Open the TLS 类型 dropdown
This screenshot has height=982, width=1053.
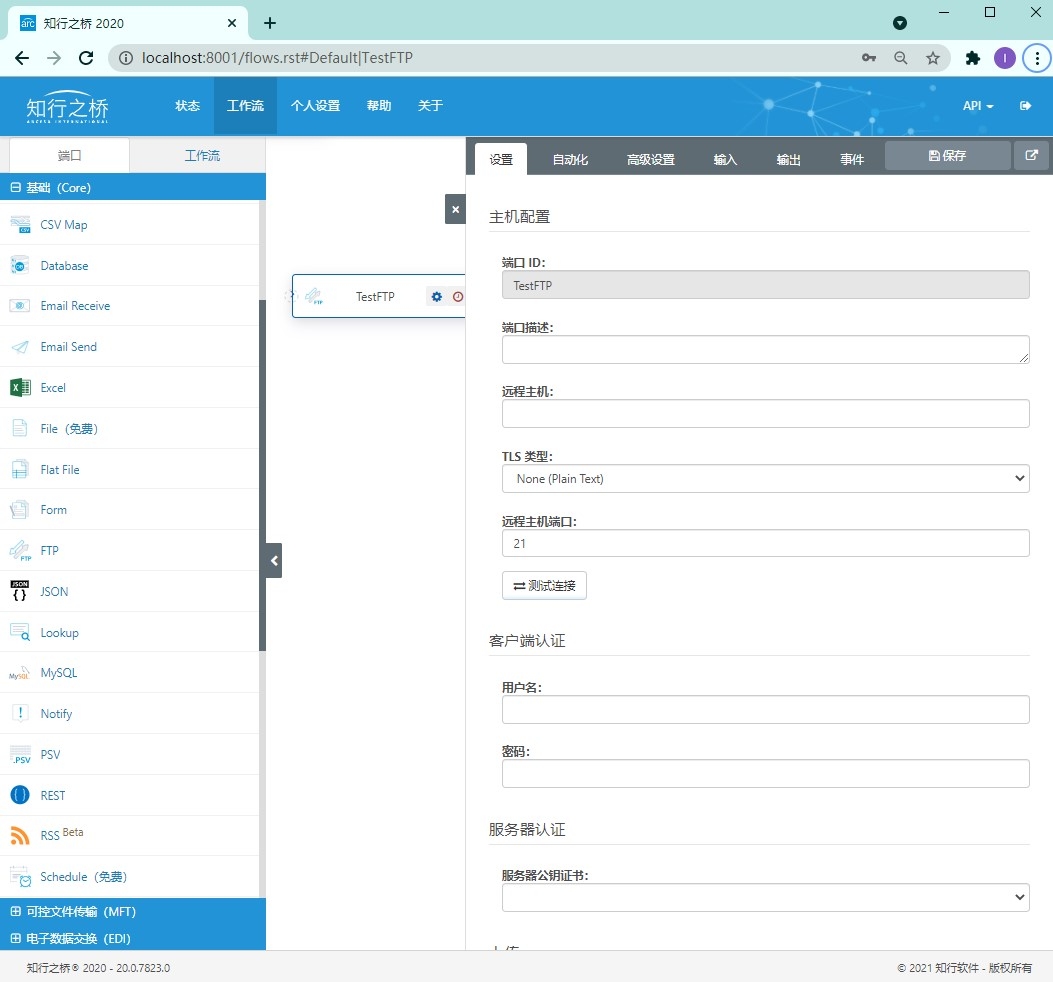765,478
